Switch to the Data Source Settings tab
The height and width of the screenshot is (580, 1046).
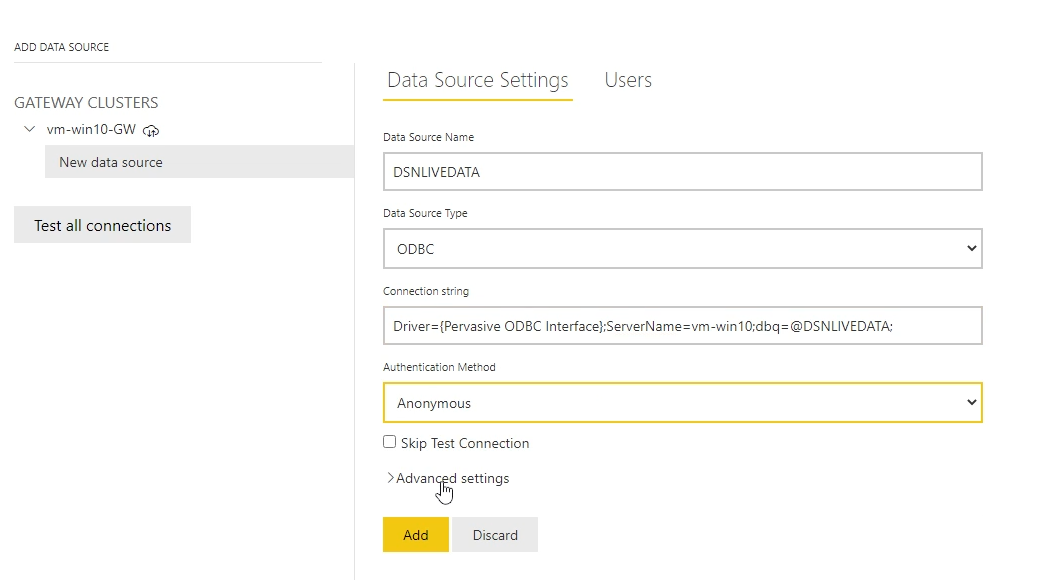click(x=477, y=80)
